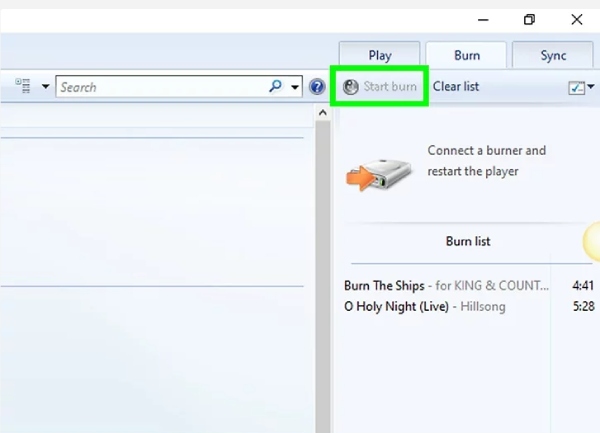Expand the Burn options dropdown arrow

[x=591, y=87]
